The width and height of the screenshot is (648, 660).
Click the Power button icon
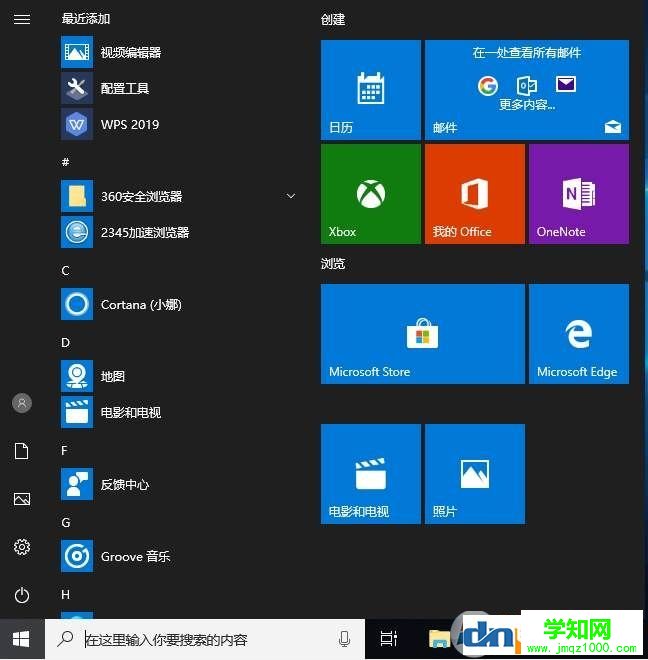[22, 595]
